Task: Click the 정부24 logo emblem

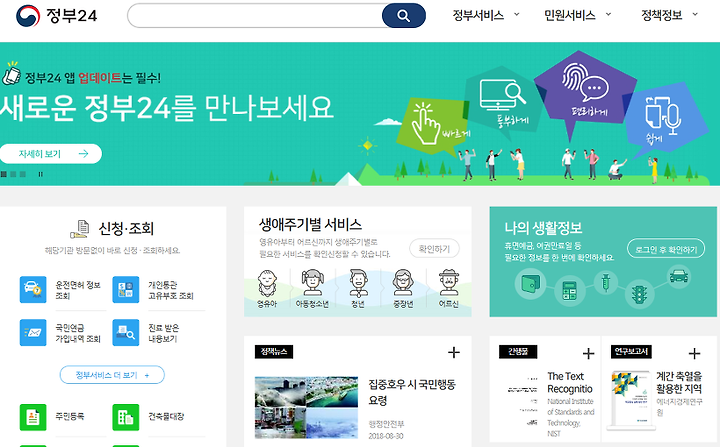Action: pos(28,15)
